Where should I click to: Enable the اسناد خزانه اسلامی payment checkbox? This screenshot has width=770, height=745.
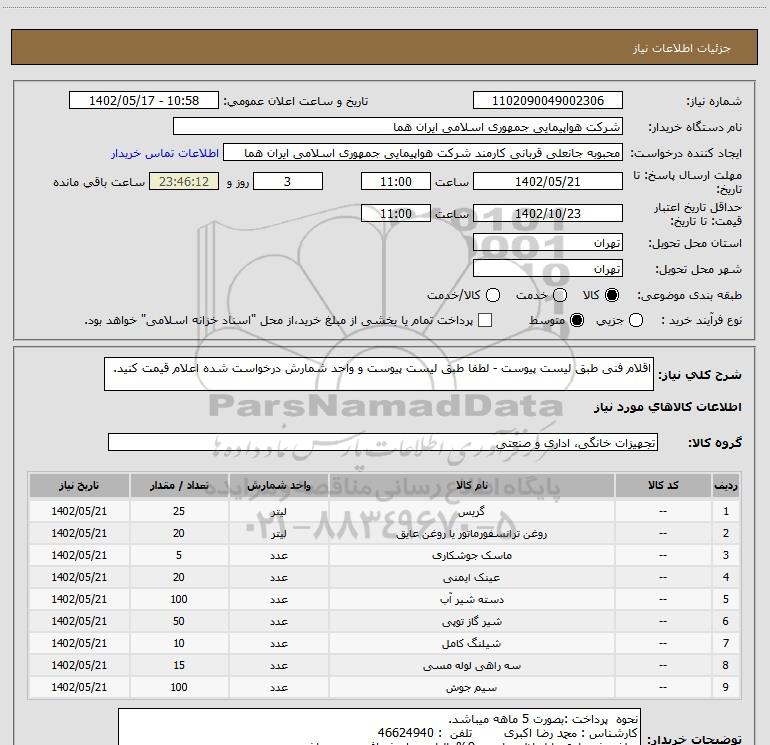(x=485, y=320)
